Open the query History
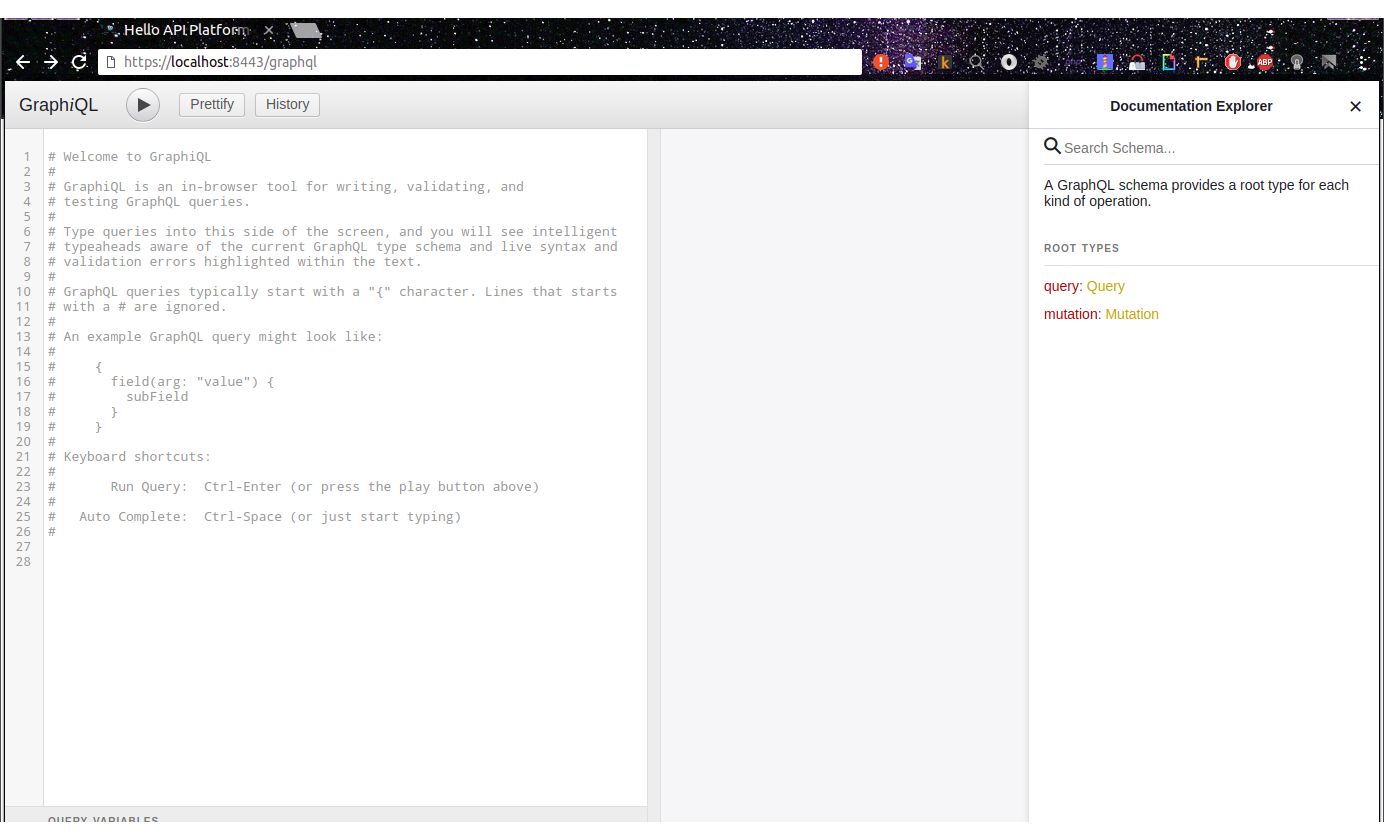The height and width of the screenshot is (840, 1384). 287,104
